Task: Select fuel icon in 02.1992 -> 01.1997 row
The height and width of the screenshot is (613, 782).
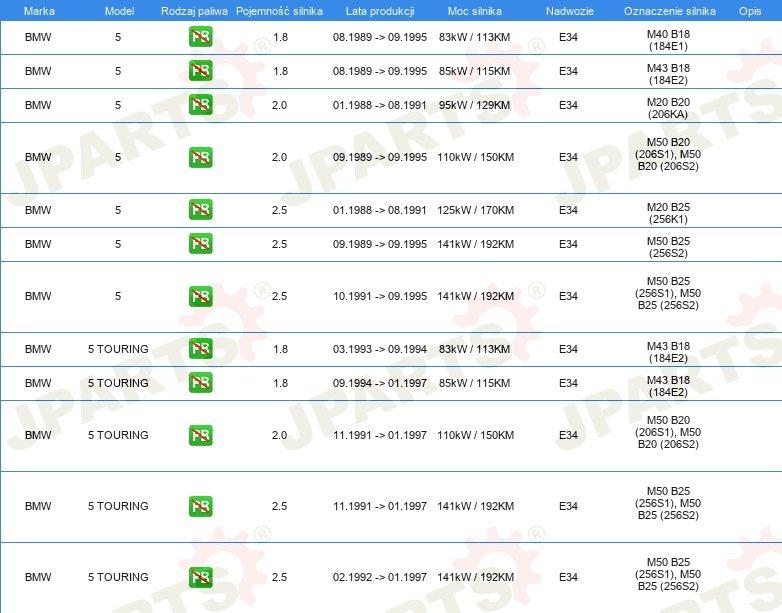Action: (200, 577)
